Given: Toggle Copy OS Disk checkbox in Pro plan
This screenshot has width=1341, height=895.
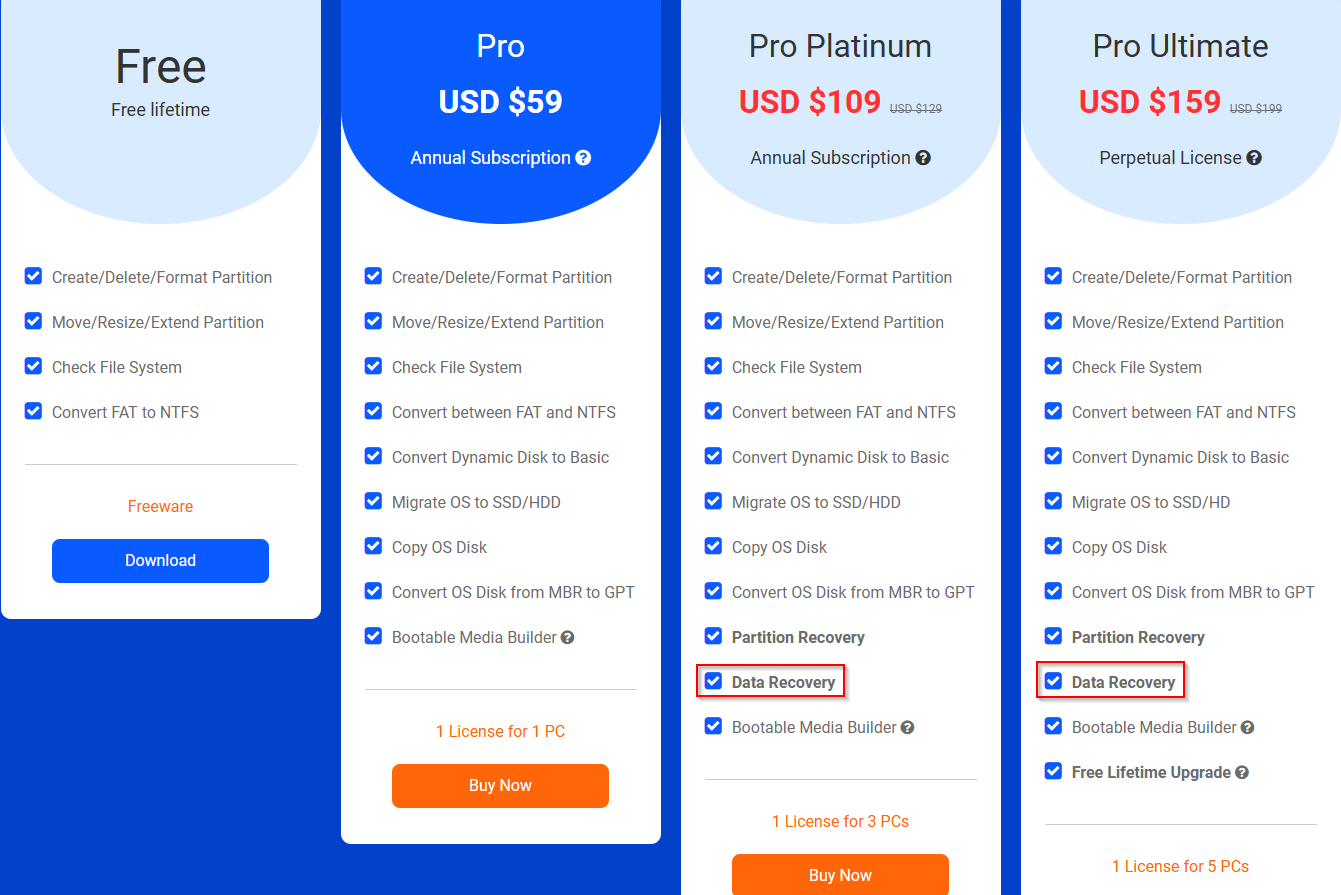Looking at the screenshot, I should click(373, 546).
